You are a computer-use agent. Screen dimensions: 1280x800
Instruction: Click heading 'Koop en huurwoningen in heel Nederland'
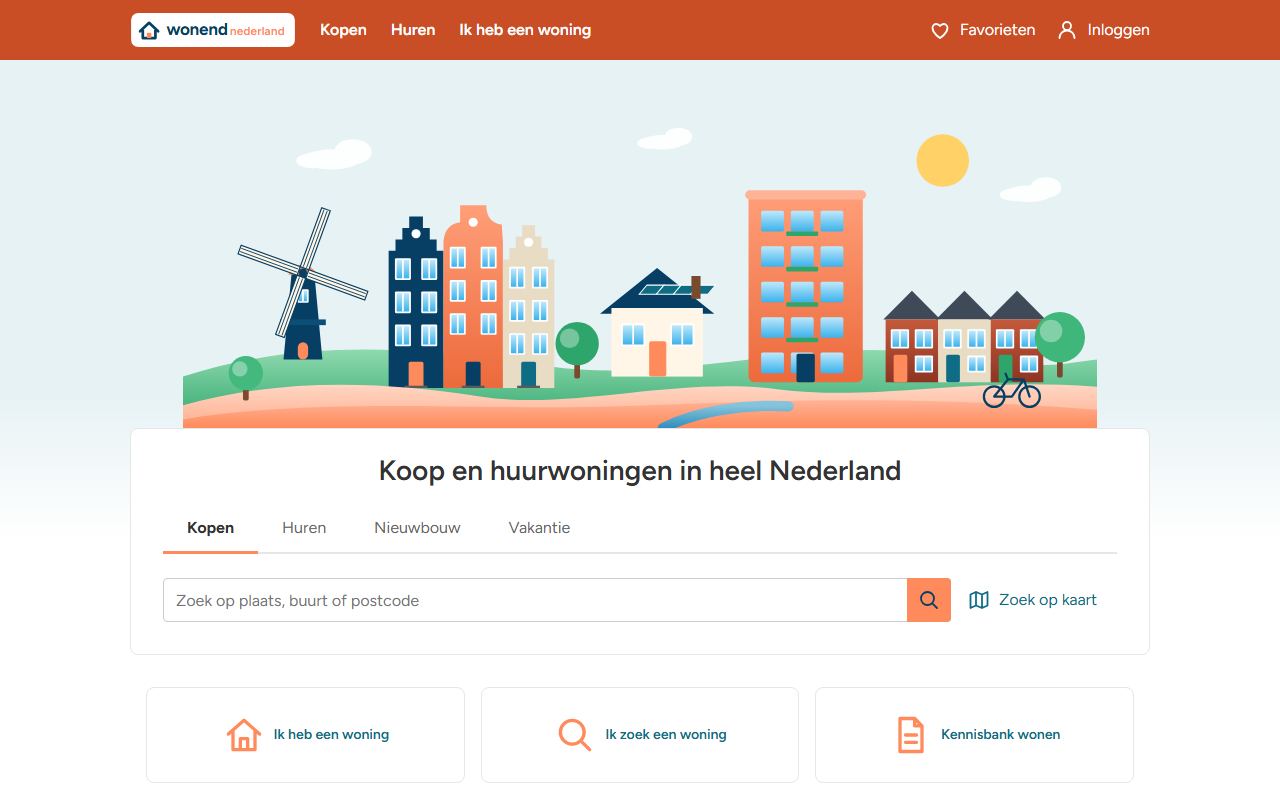click(640, 470)
